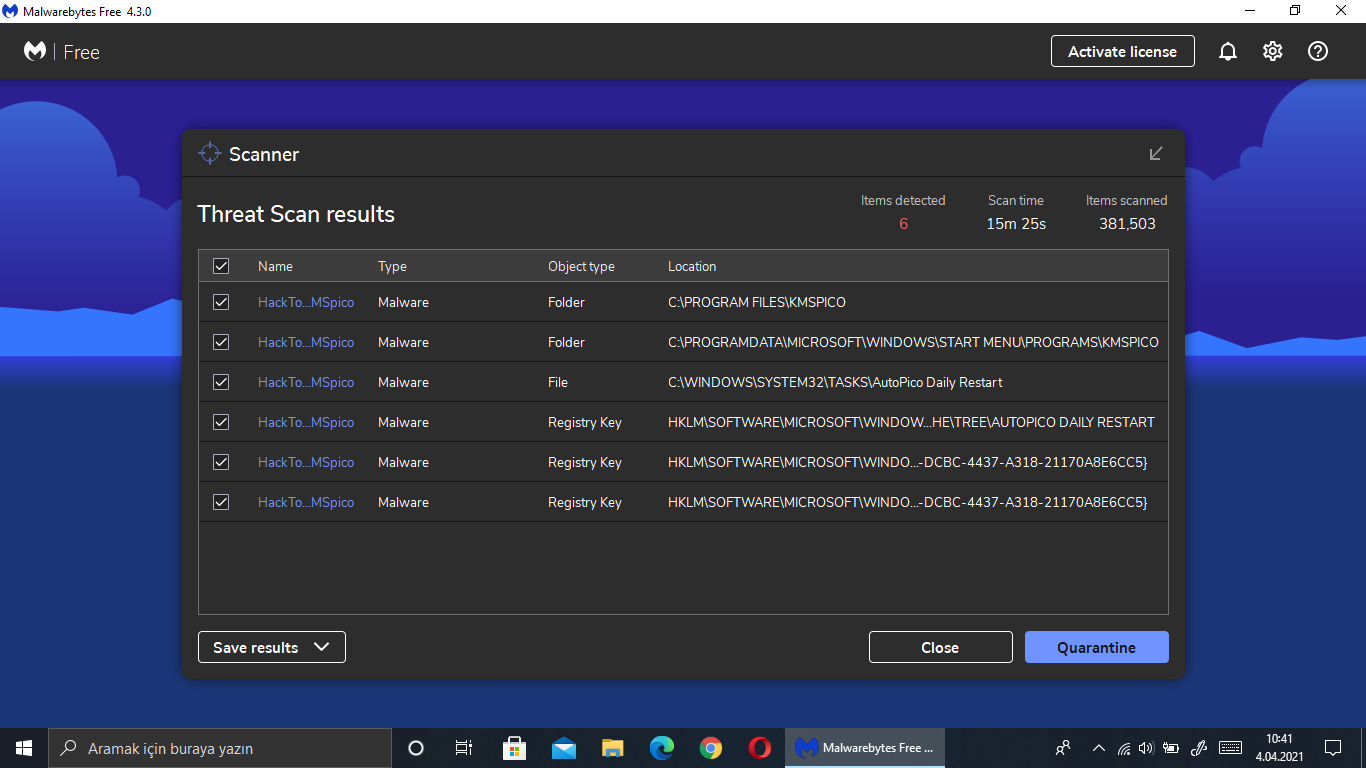The width and height of the screenshot is (1366, 768).
Task: Uncheck the File AutoPico Daily Restart row checkbox
Action: click(x=221, y=382)
